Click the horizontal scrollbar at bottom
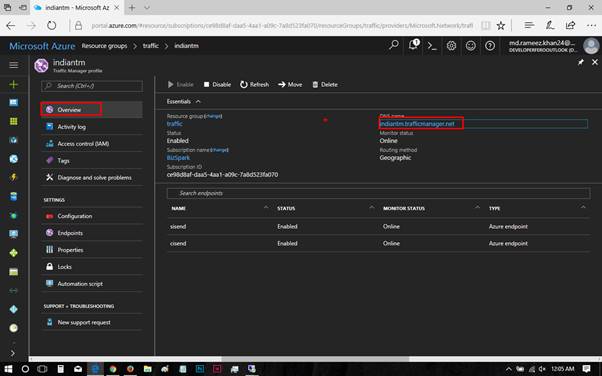Viewport: 602px width, 376px height. click(x=315, y=359)
